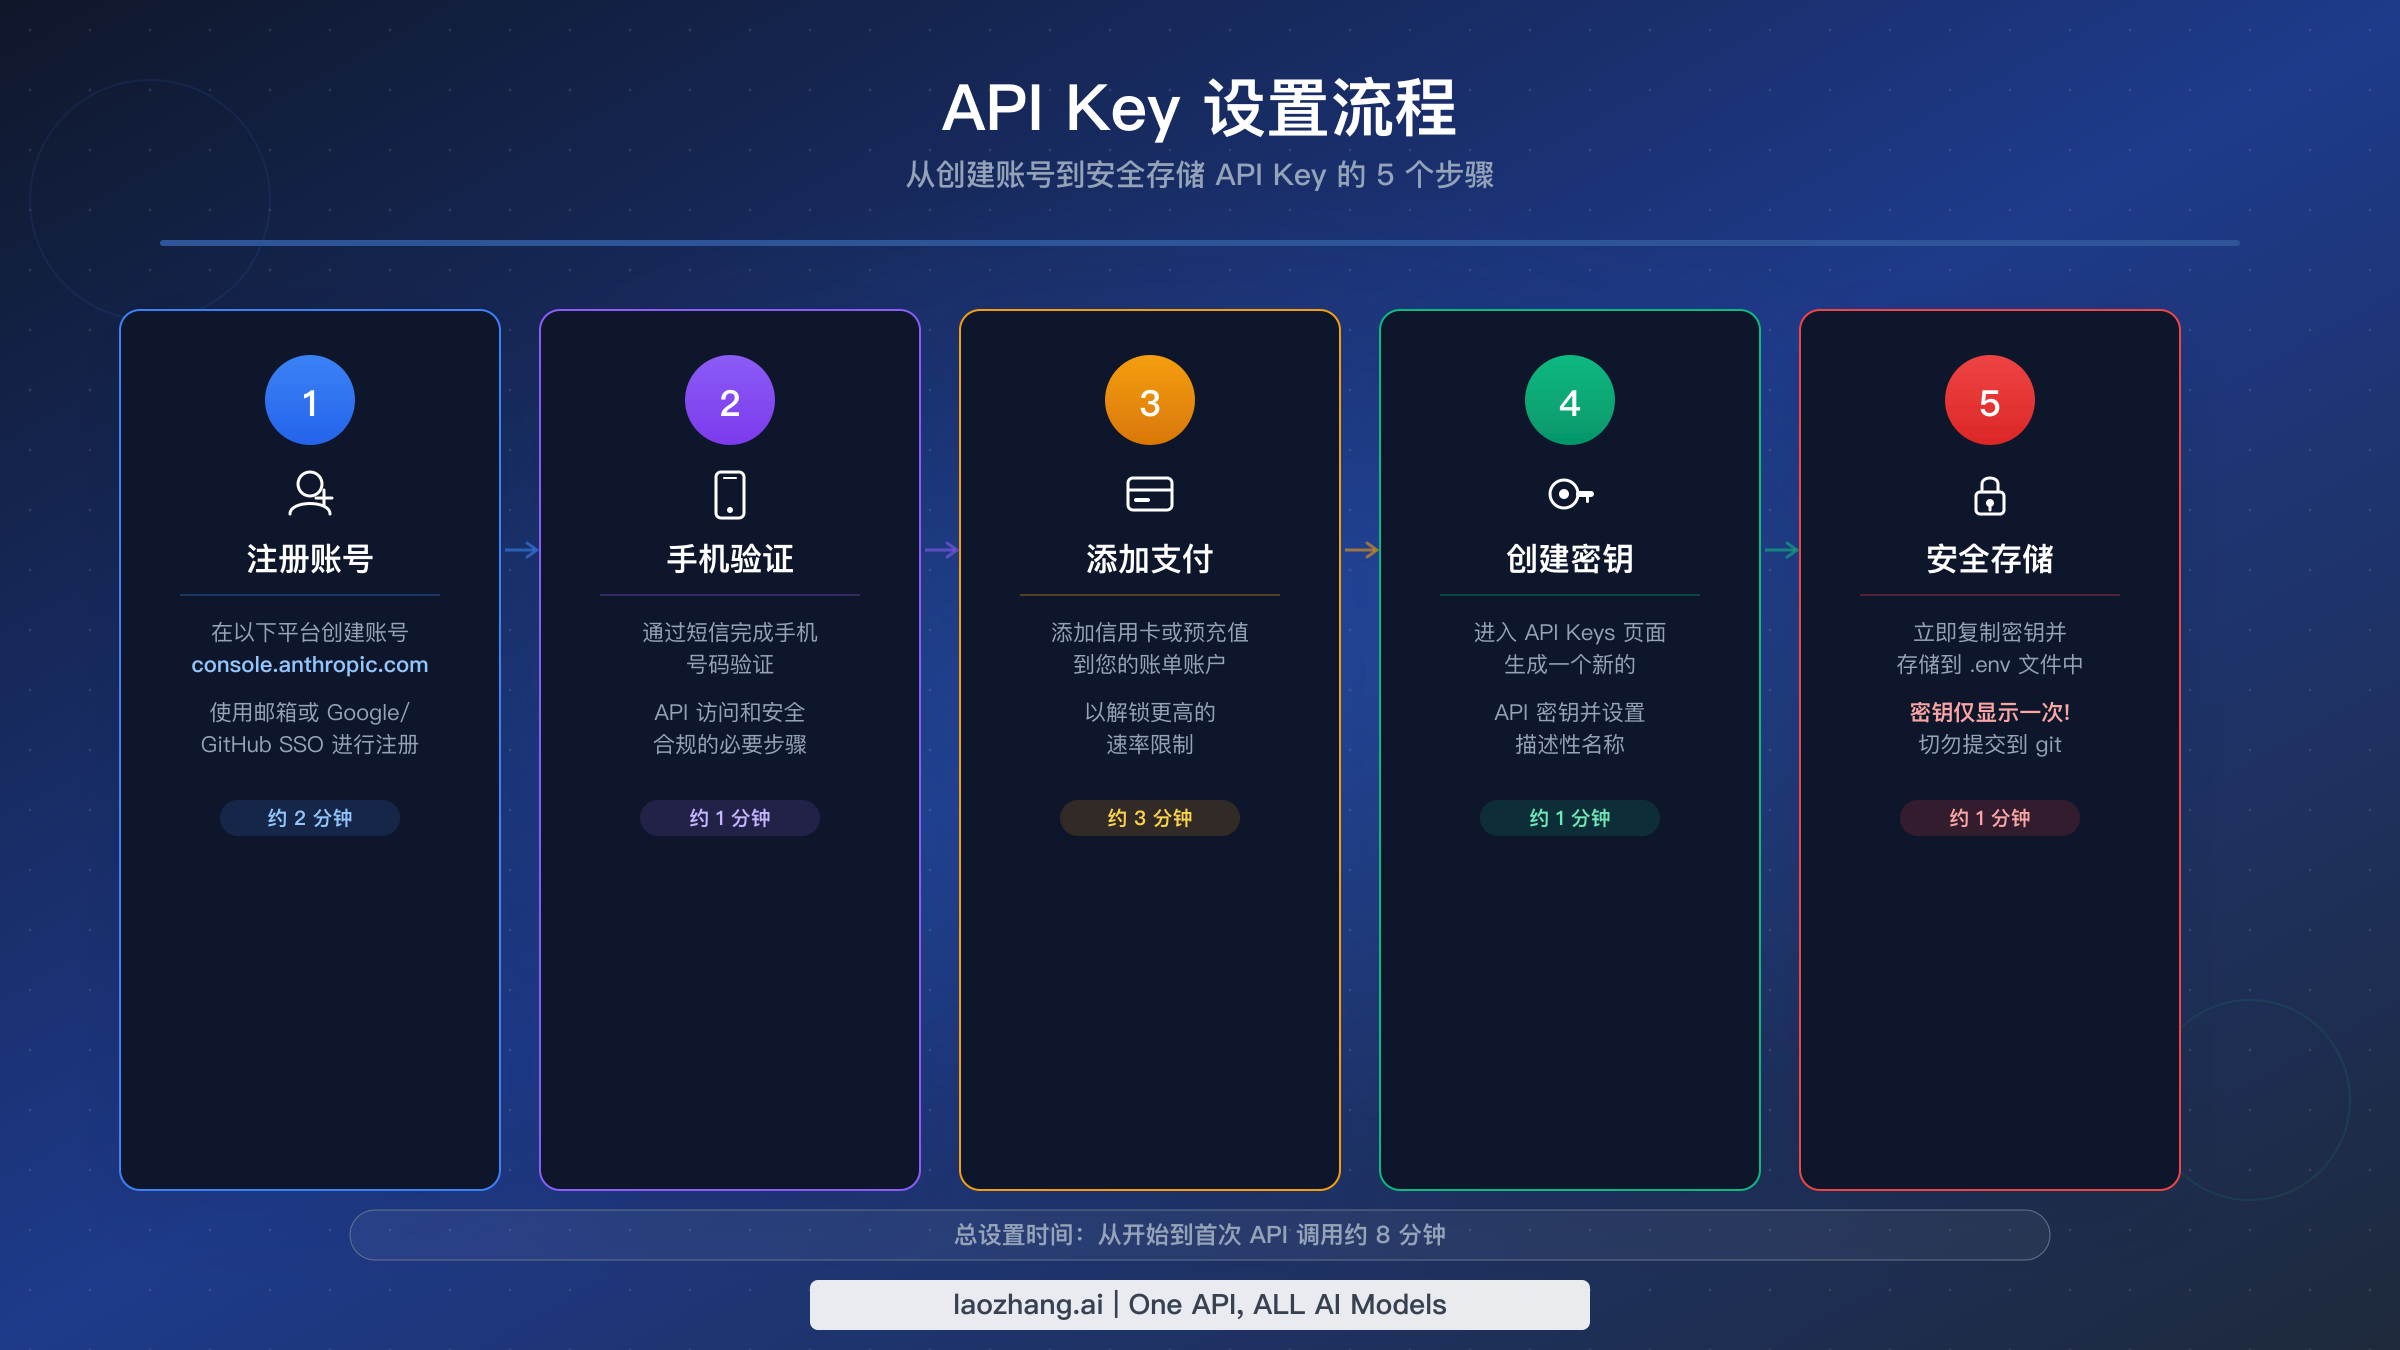Click the green circle numbered 4
2400x1350 pixels.
(1570, 399)
